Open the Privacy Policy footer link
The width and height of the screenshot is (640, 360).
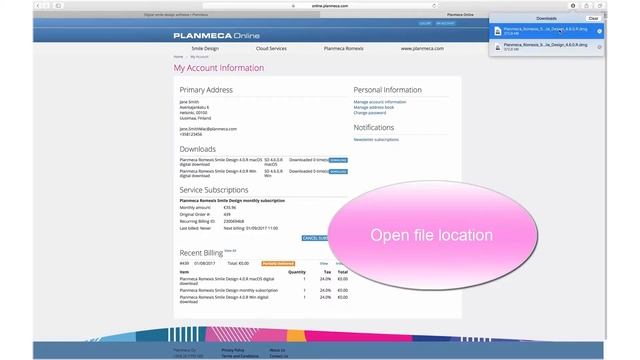233,350
